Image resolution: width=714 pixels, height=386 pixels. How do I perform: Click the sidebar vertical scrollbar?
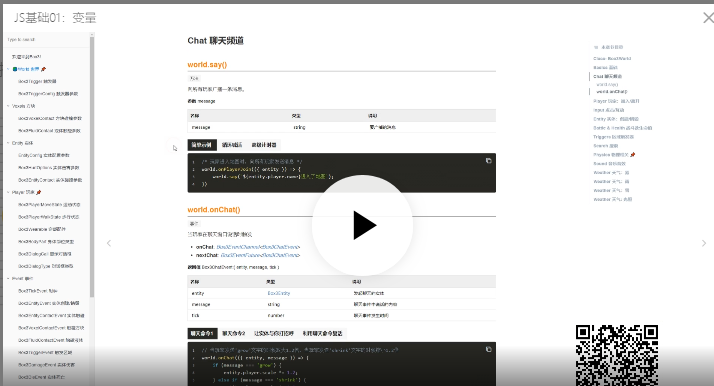(92, 167)
